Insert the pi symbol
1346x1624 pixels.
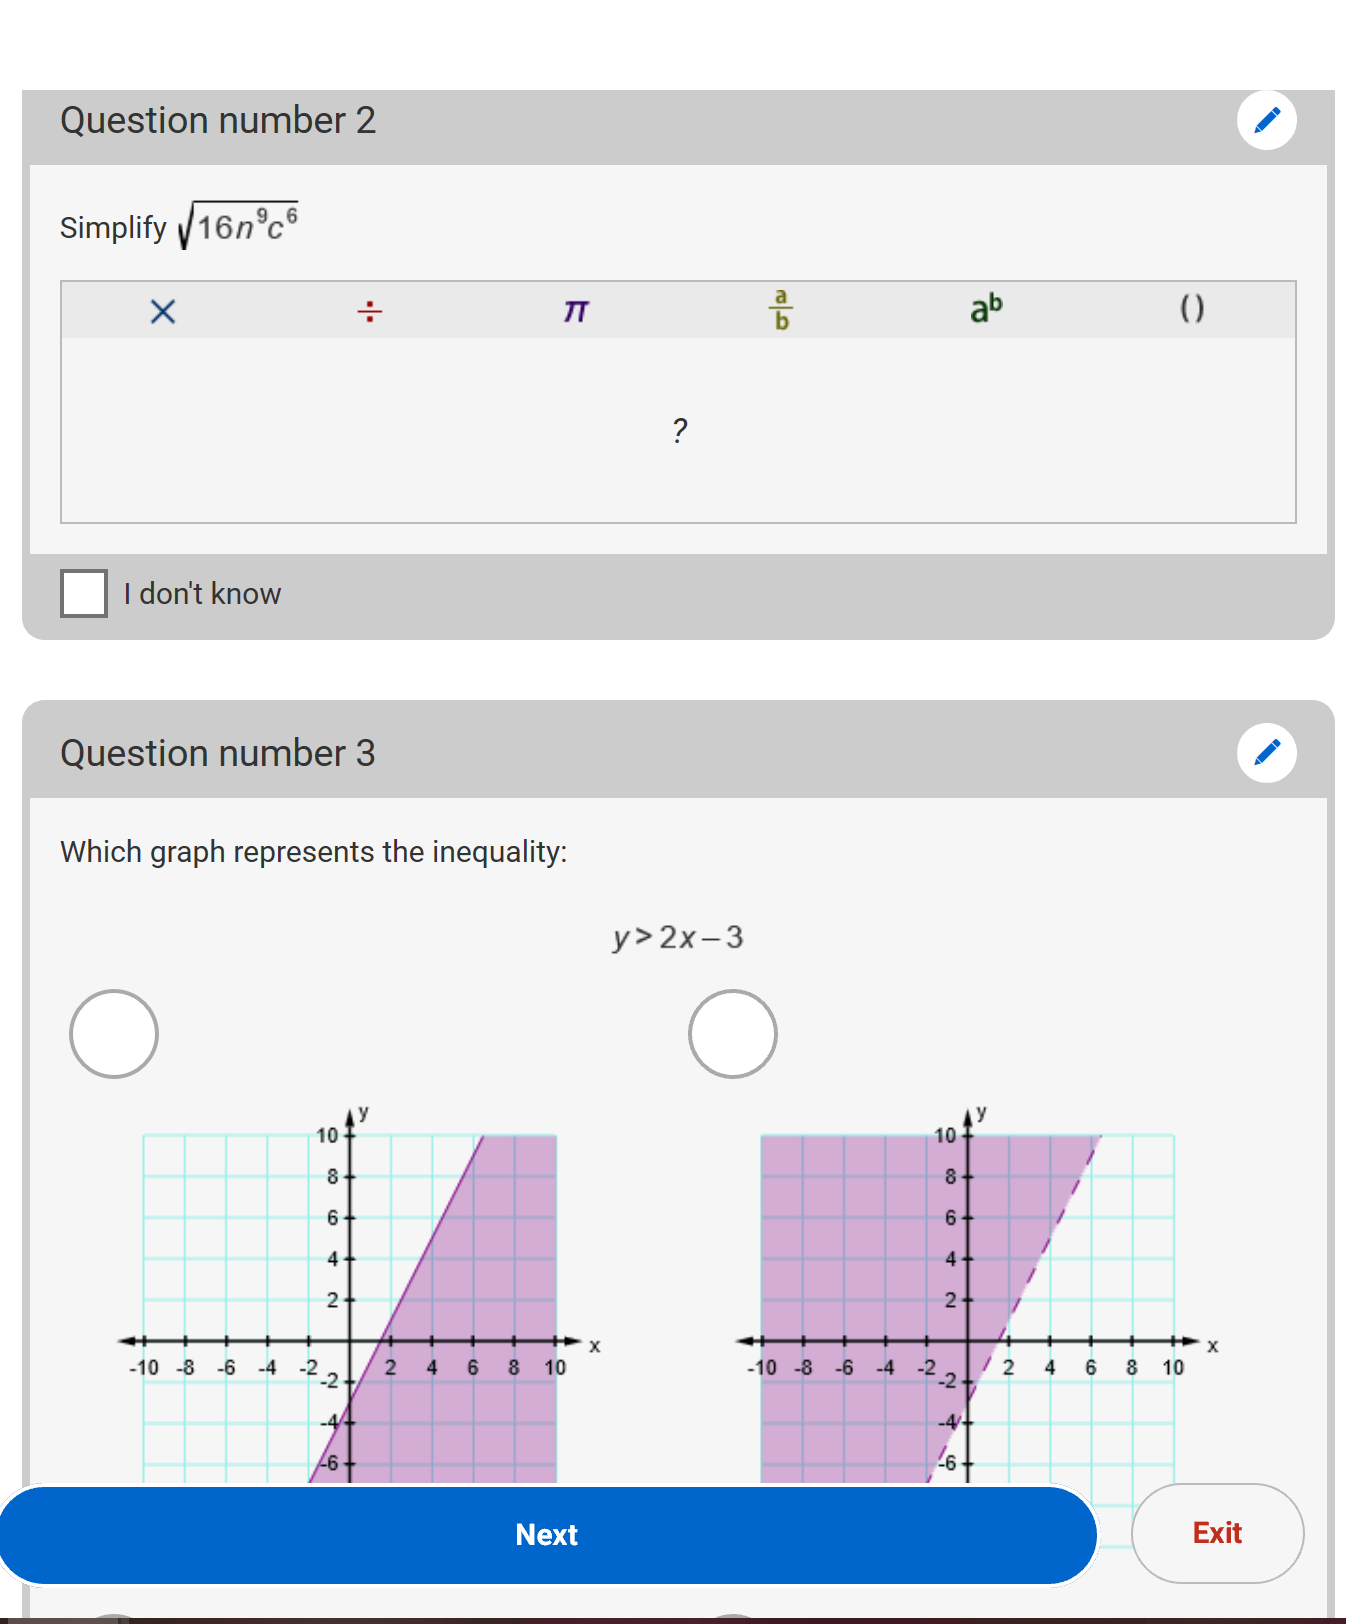pos(575,311)
